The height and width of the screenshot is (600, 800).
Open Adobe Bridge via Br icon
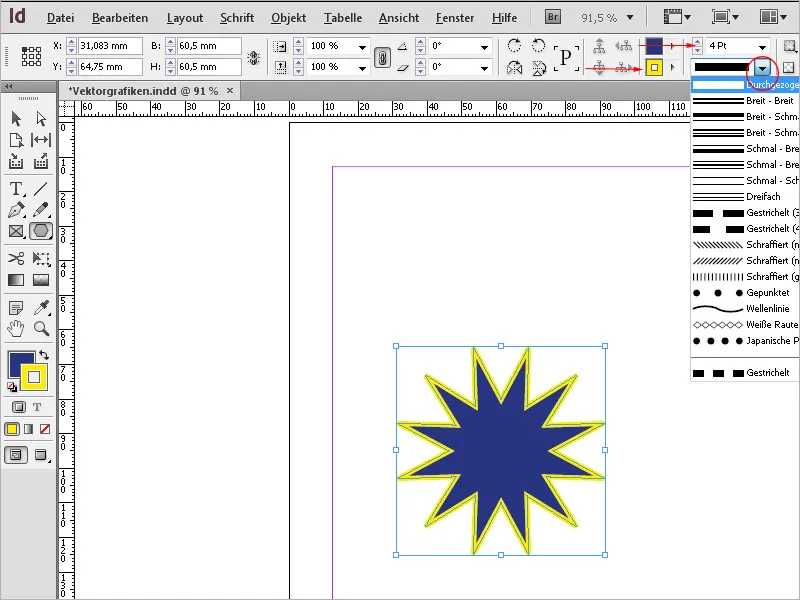click(553, 17)
